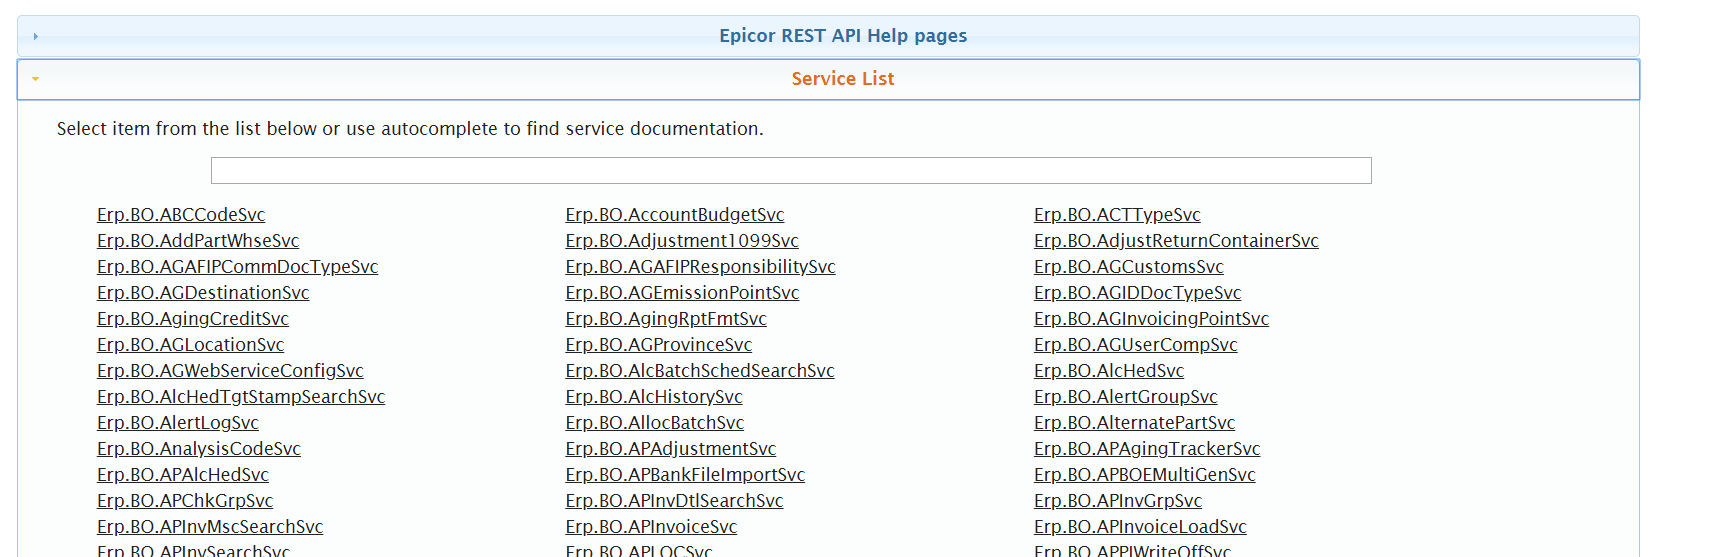Image resolution: width=1716 pixels, height=557 pixels.
Task: Open the Epicor REST API Help pages header
Action: pyautogui.click(x=828, y=36)
